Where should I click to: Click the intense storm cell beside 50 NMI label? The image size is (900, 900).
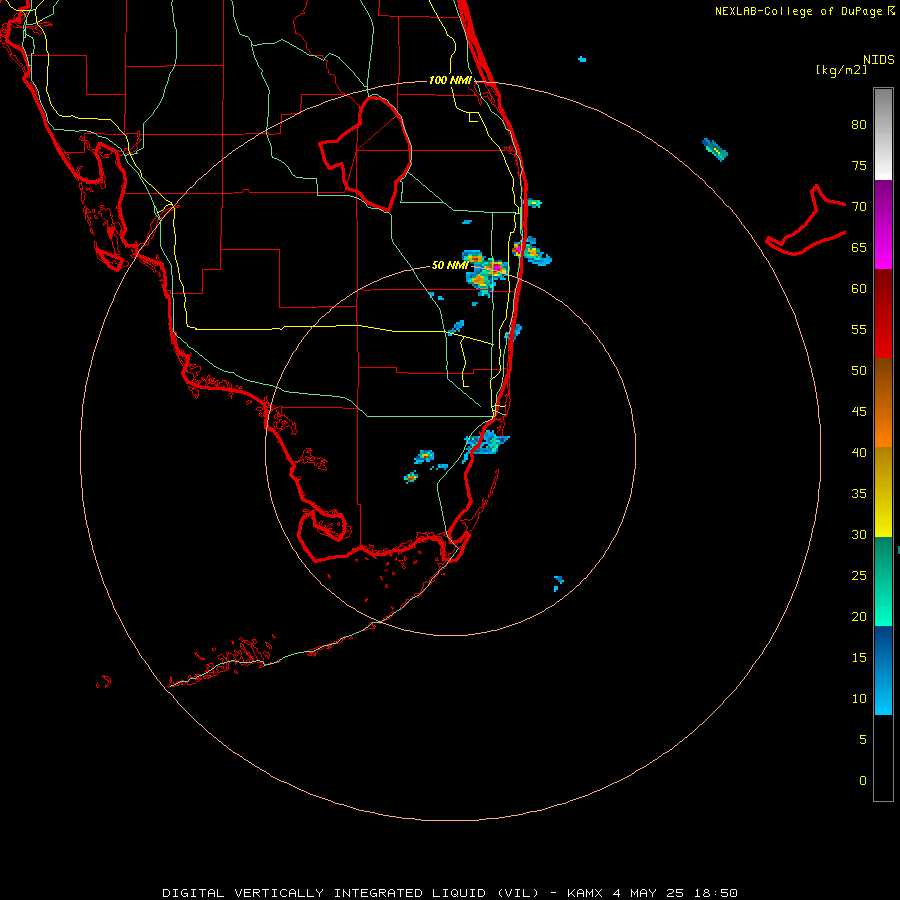(x=485, y=271)
